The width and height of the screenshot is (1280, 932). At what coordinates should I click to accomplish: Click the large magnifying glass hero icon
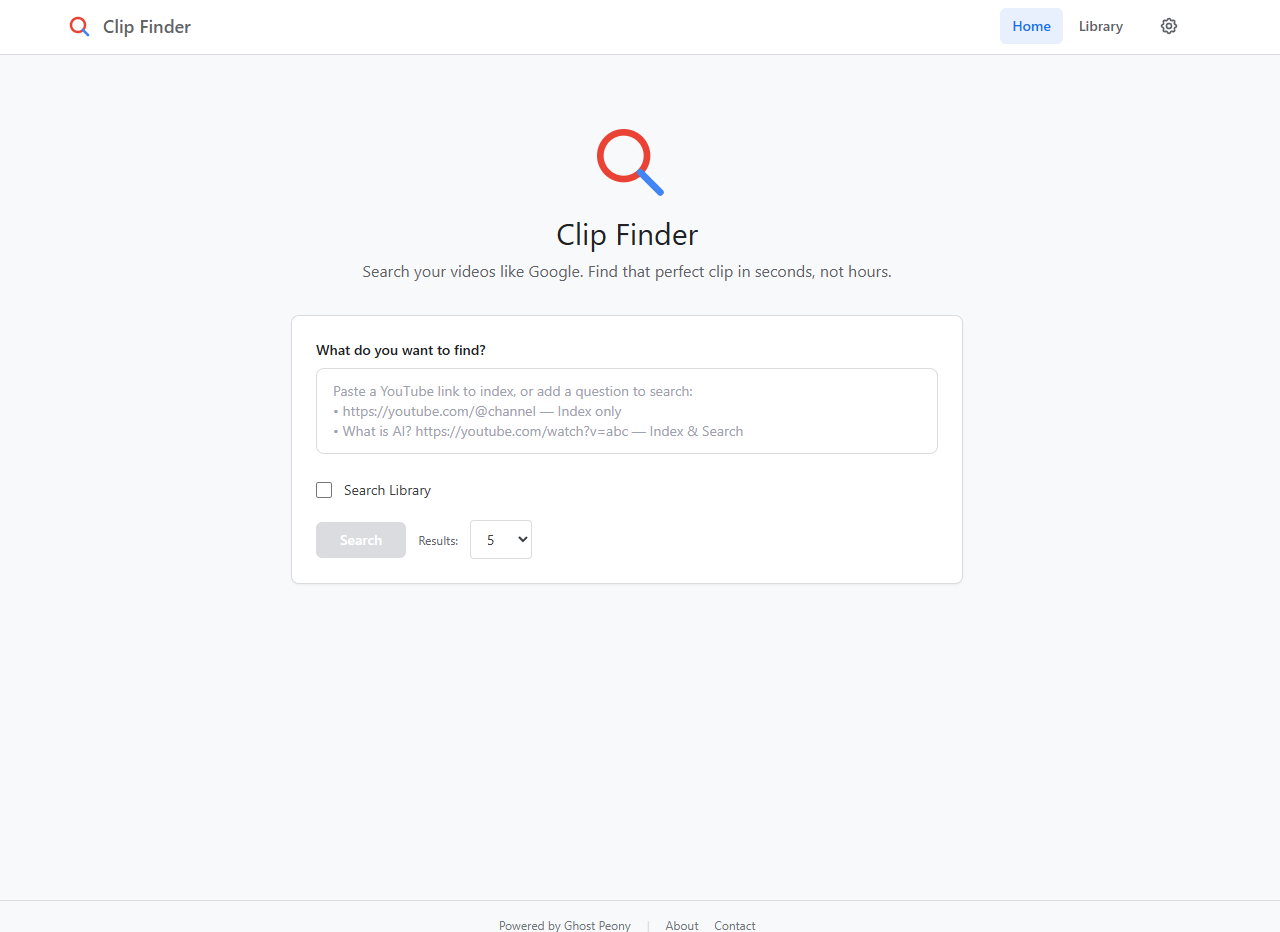628,161
